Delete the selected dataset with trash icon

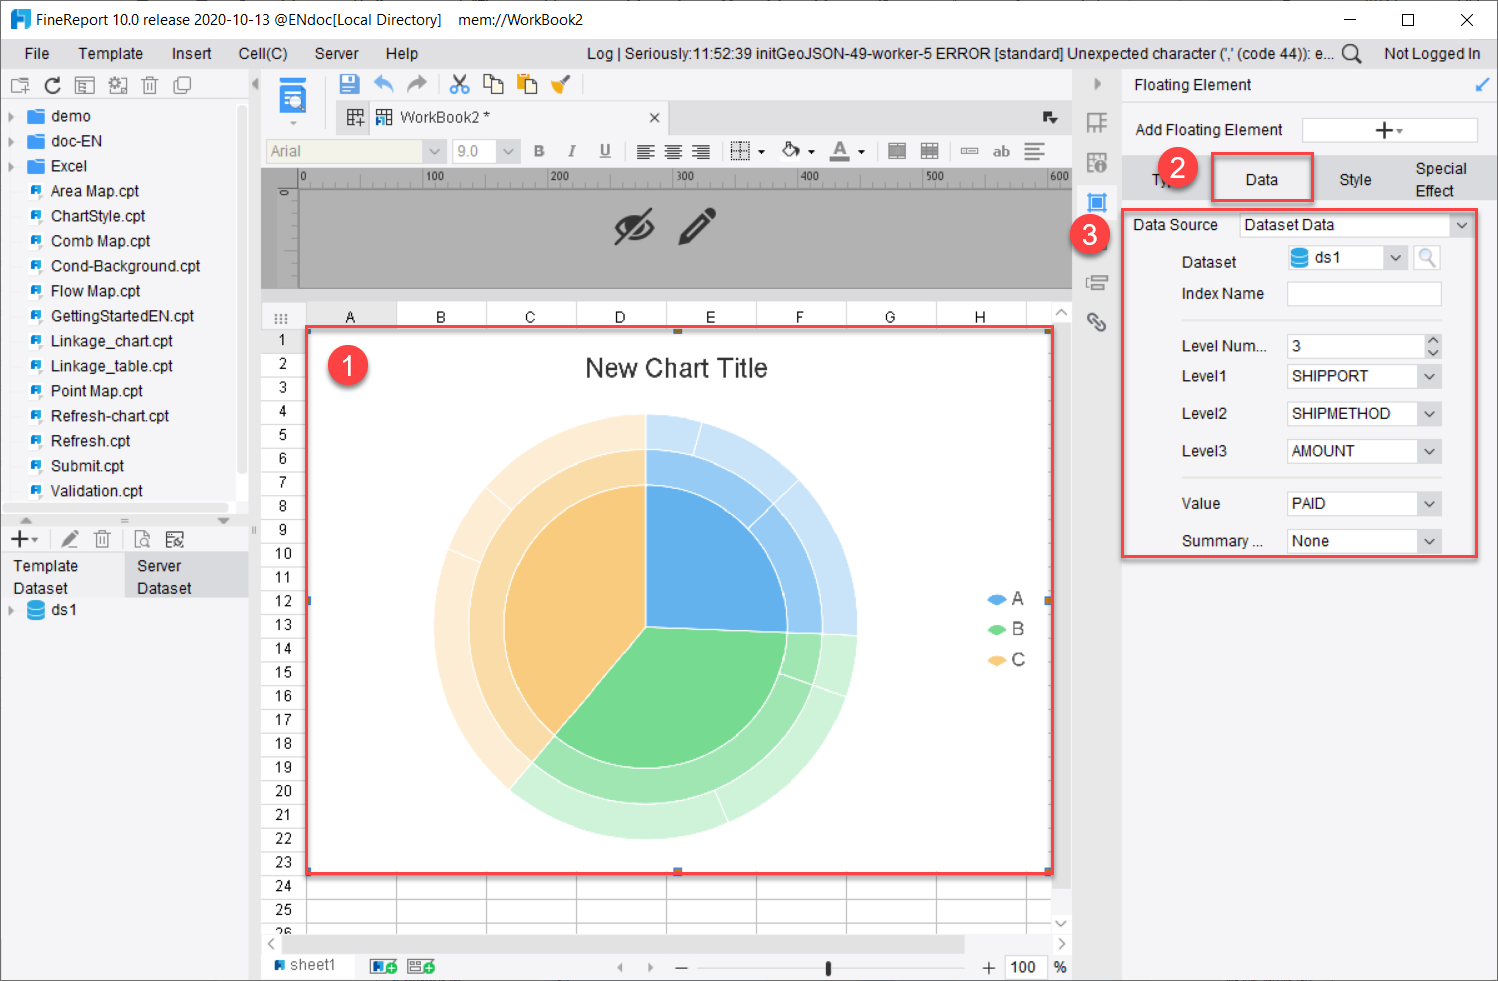pyautogui.click(x=102, y=538)
